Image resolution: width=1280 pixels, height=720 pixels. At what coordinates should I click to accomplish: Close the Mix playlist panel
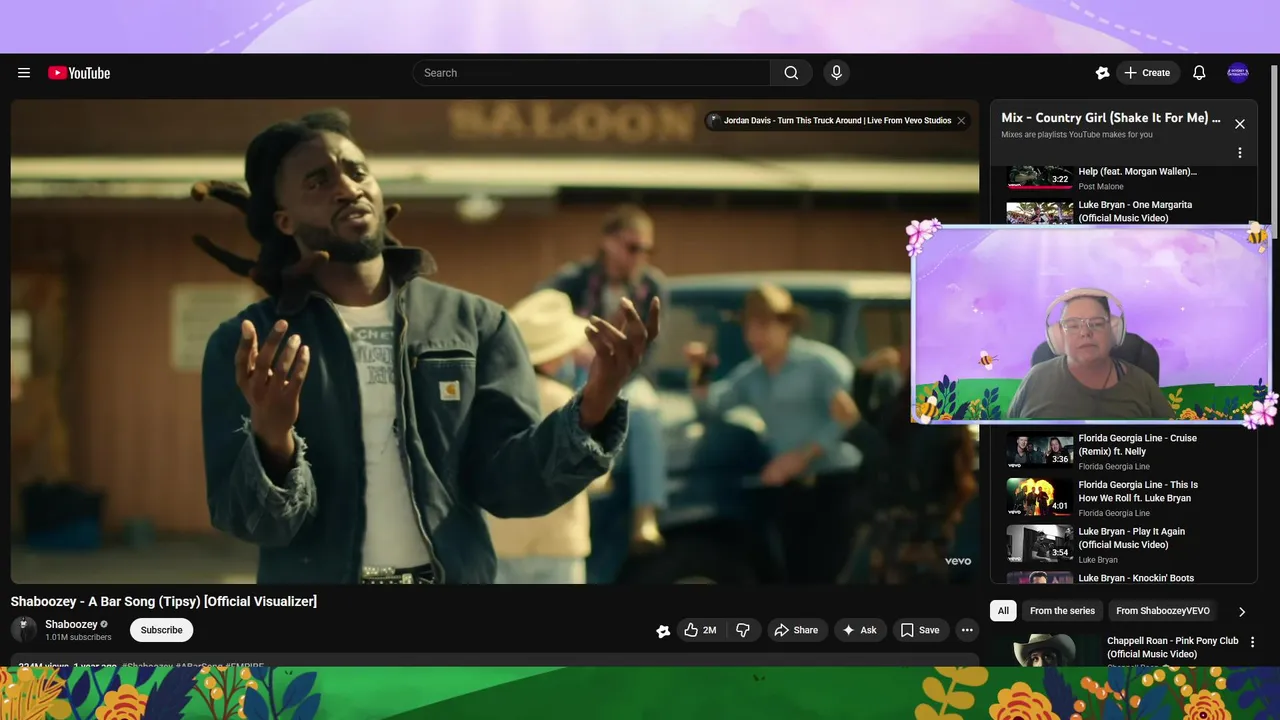click(x=1240, y=124)
